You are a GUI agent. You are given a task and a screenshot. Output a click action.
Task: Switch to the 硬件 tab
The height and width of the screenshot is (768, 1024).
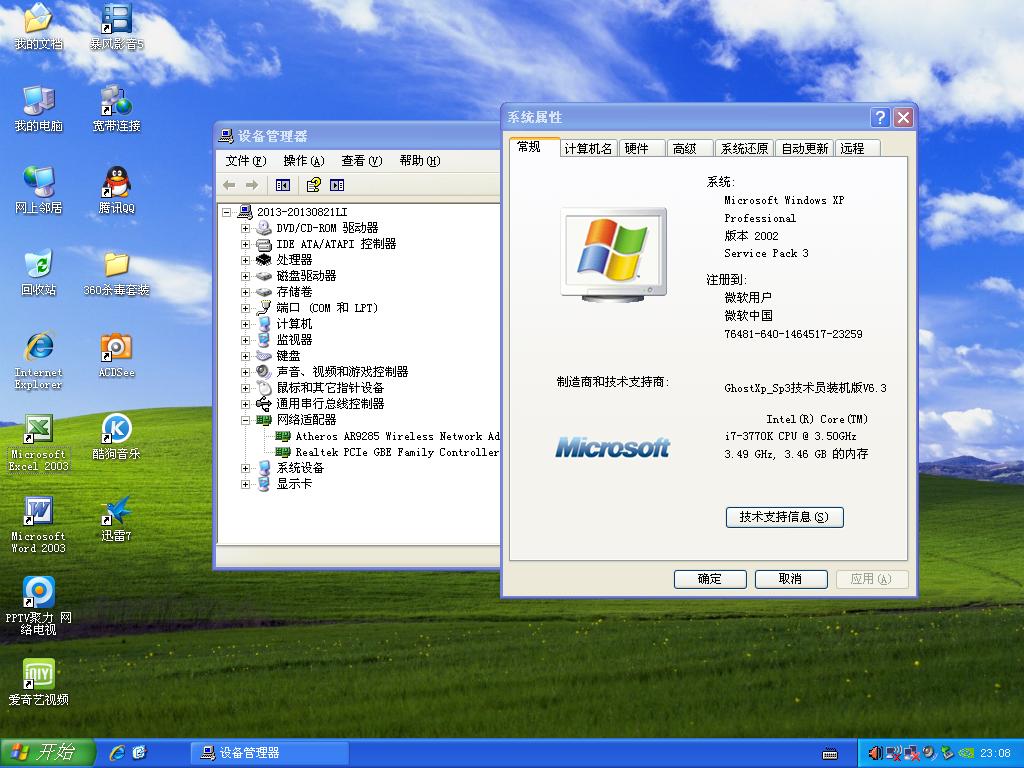[641, 149]
